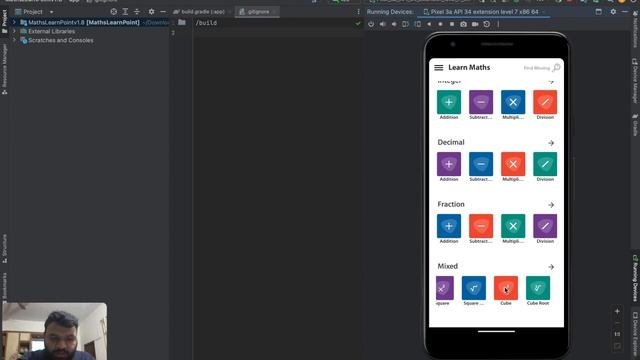Viewport: 640px width, 360px height.
Task: Open Fraction Subtraction red tile
Action: point(481,226)
